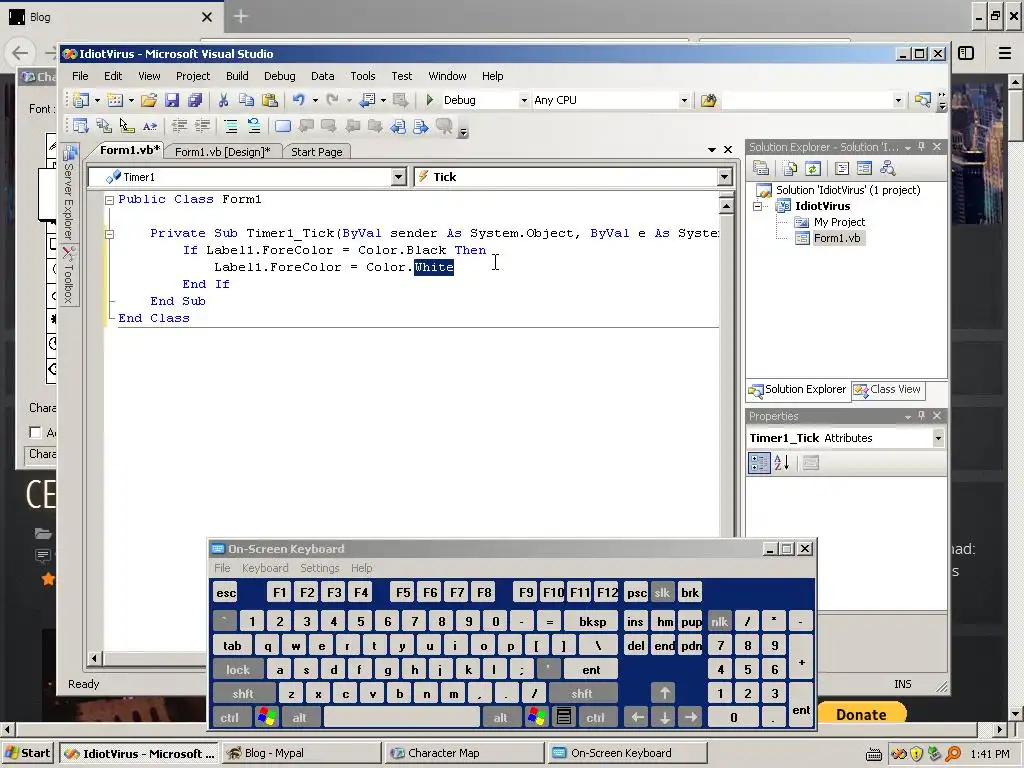Click the Windows Start button
This screenshot has width=1024, height=768.
[28, 753]
